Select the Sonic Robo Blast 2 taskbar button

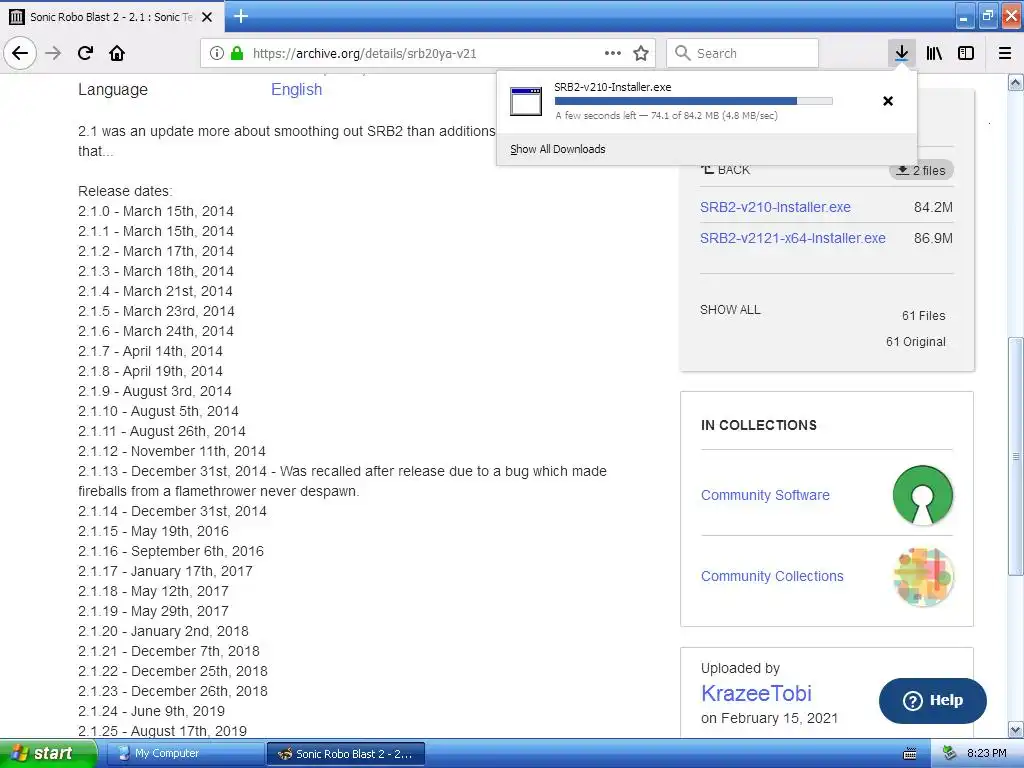coord(346,754)
